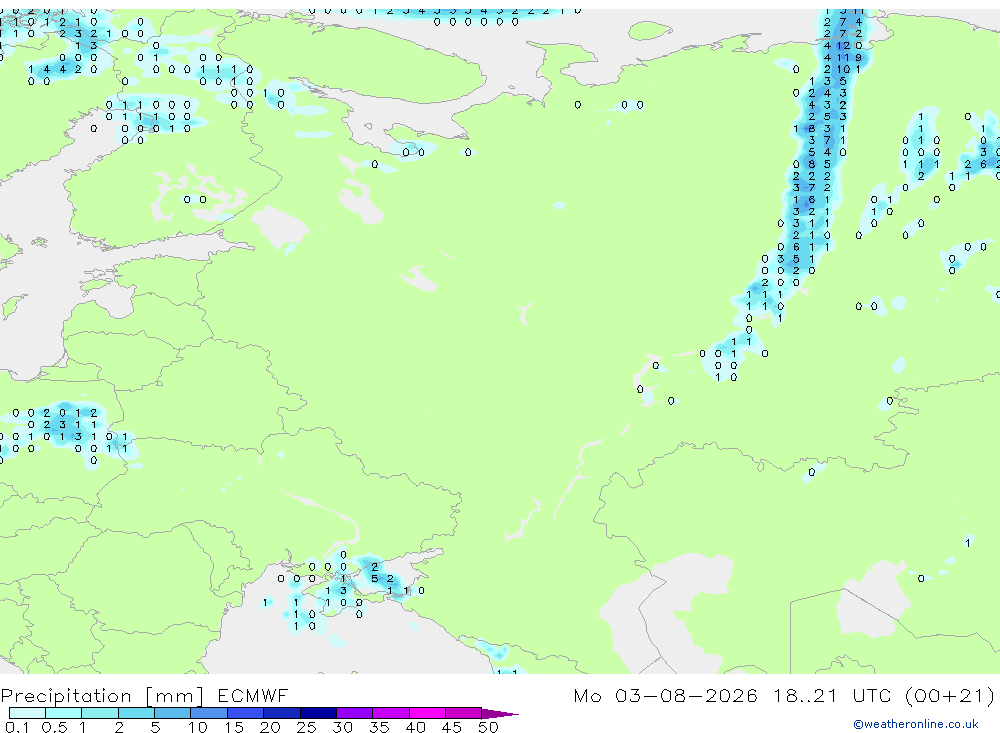Image resolution: width=1000 pixels, height=733 pixels.
Task: Click the '30' legend scale label
Action: (x=342, y=727)
